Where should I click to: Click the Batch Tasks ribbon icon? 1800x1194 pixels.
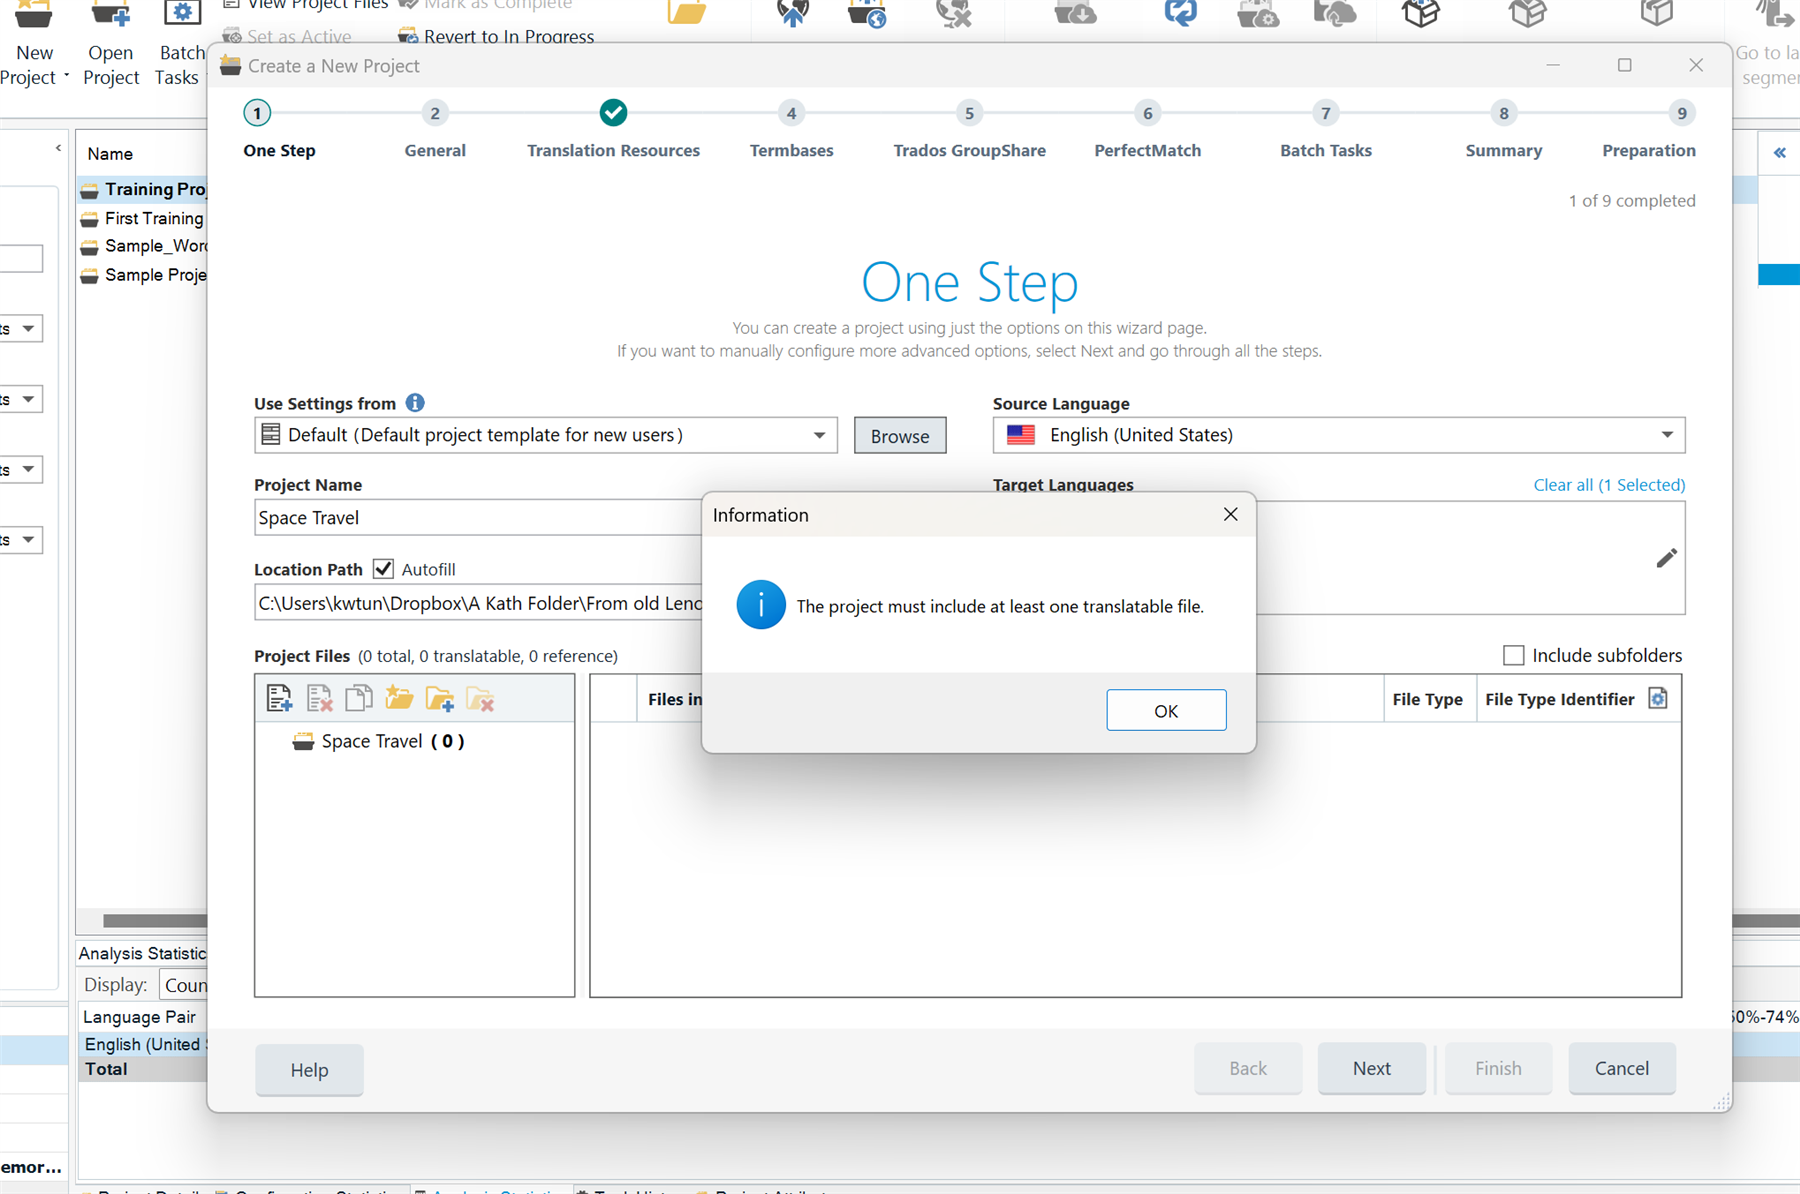click(181, 44)
